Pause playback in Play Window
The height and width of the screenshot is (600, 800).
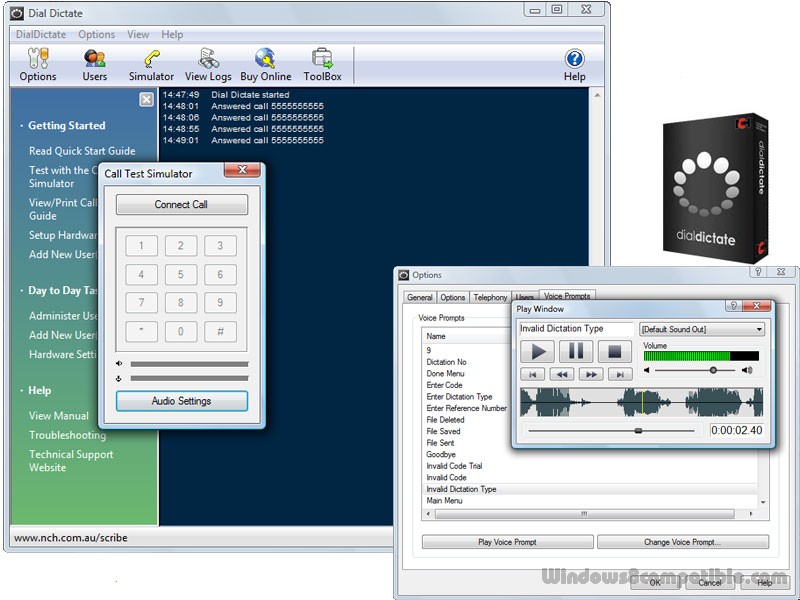tap(576, 352)
